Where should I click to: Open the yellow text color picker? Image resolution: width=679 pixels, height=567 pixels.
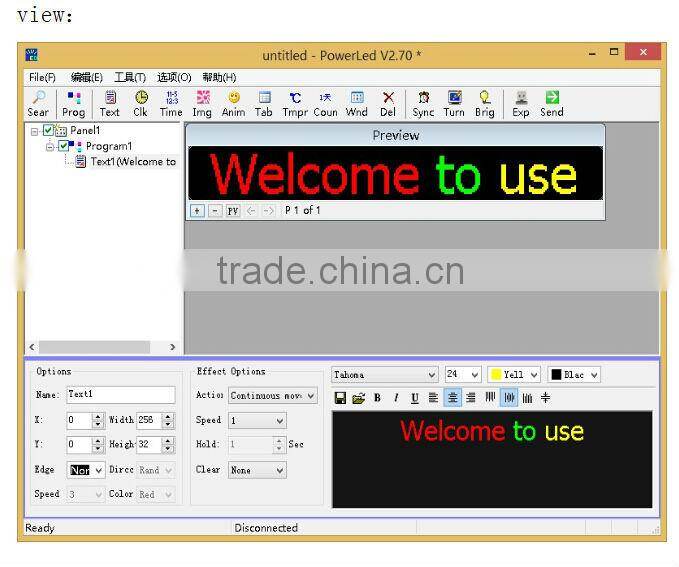click(x=514, y=375)
